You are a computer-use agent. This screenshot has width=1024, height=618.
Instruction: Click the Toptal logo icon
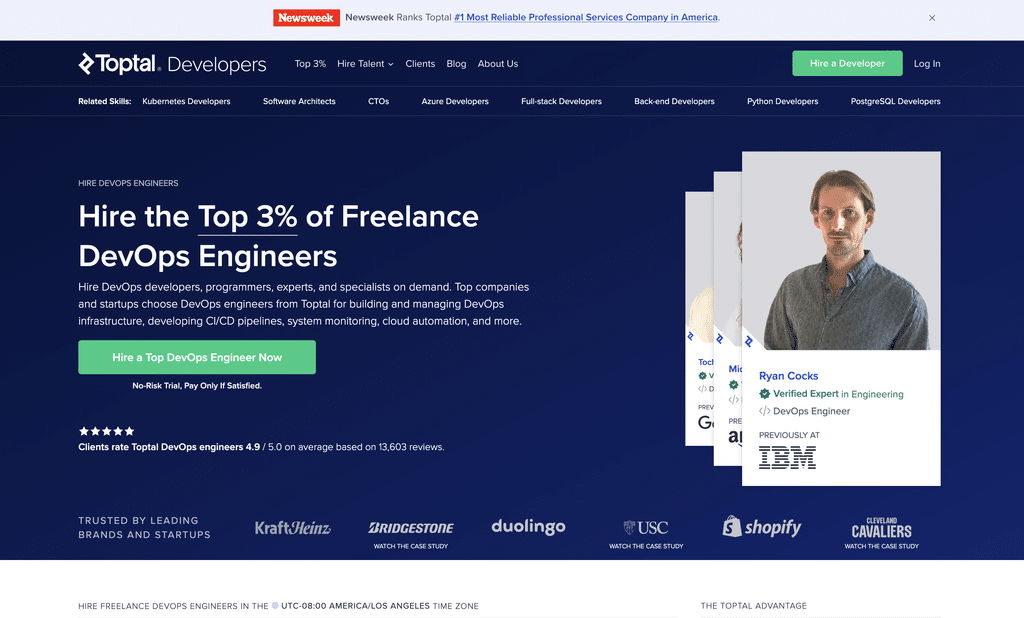pyautogui.click(x=87, y=63)
